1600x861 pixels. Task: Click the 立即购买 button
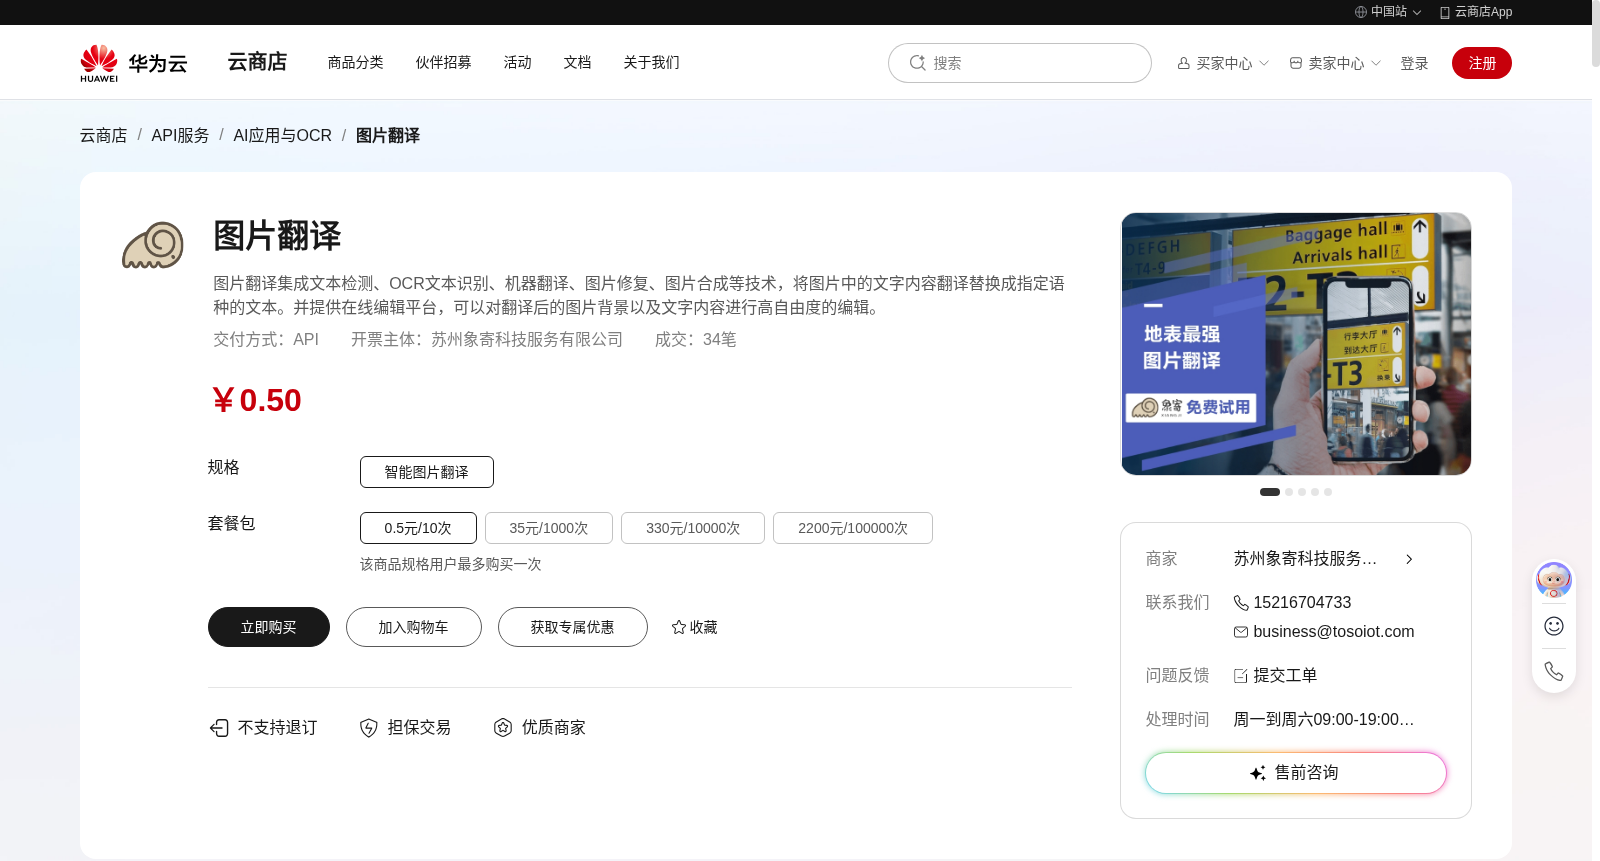click(x=269, y=627)
